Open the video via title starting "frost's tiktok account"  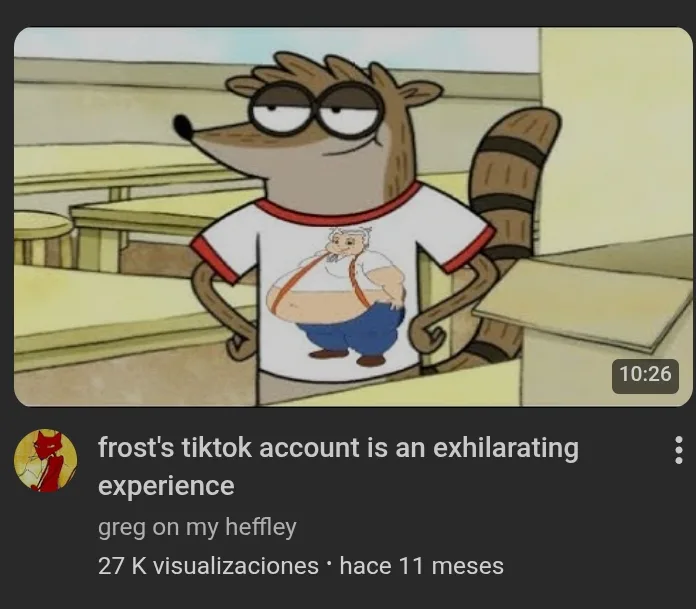338,466
